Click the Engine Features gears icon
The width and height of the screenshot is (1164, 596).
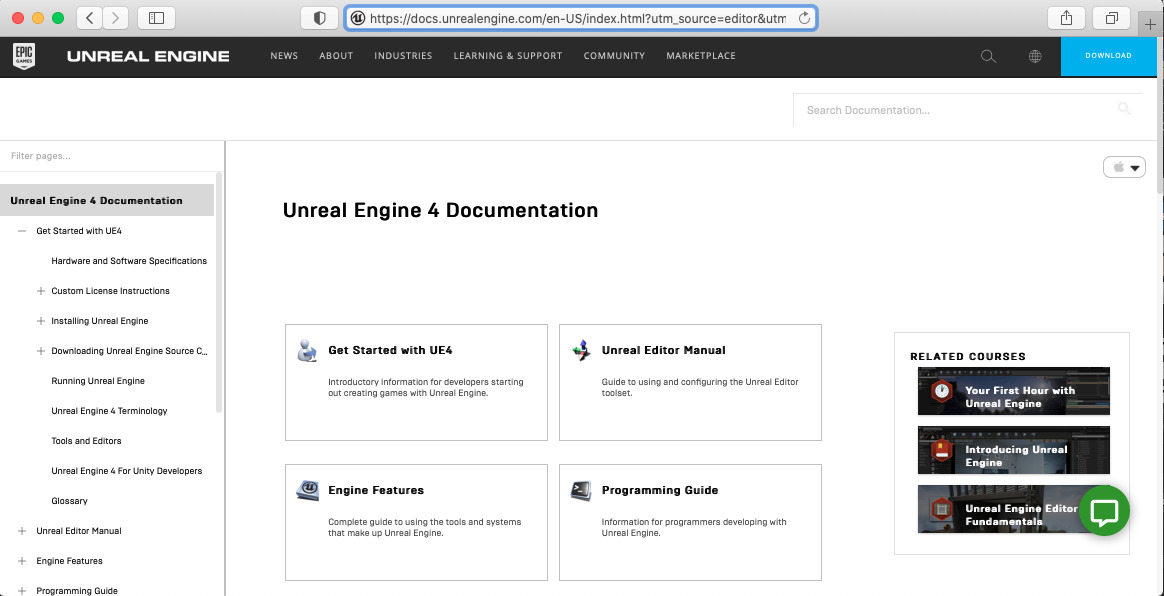pyautogui.click(x=307, y=491)
